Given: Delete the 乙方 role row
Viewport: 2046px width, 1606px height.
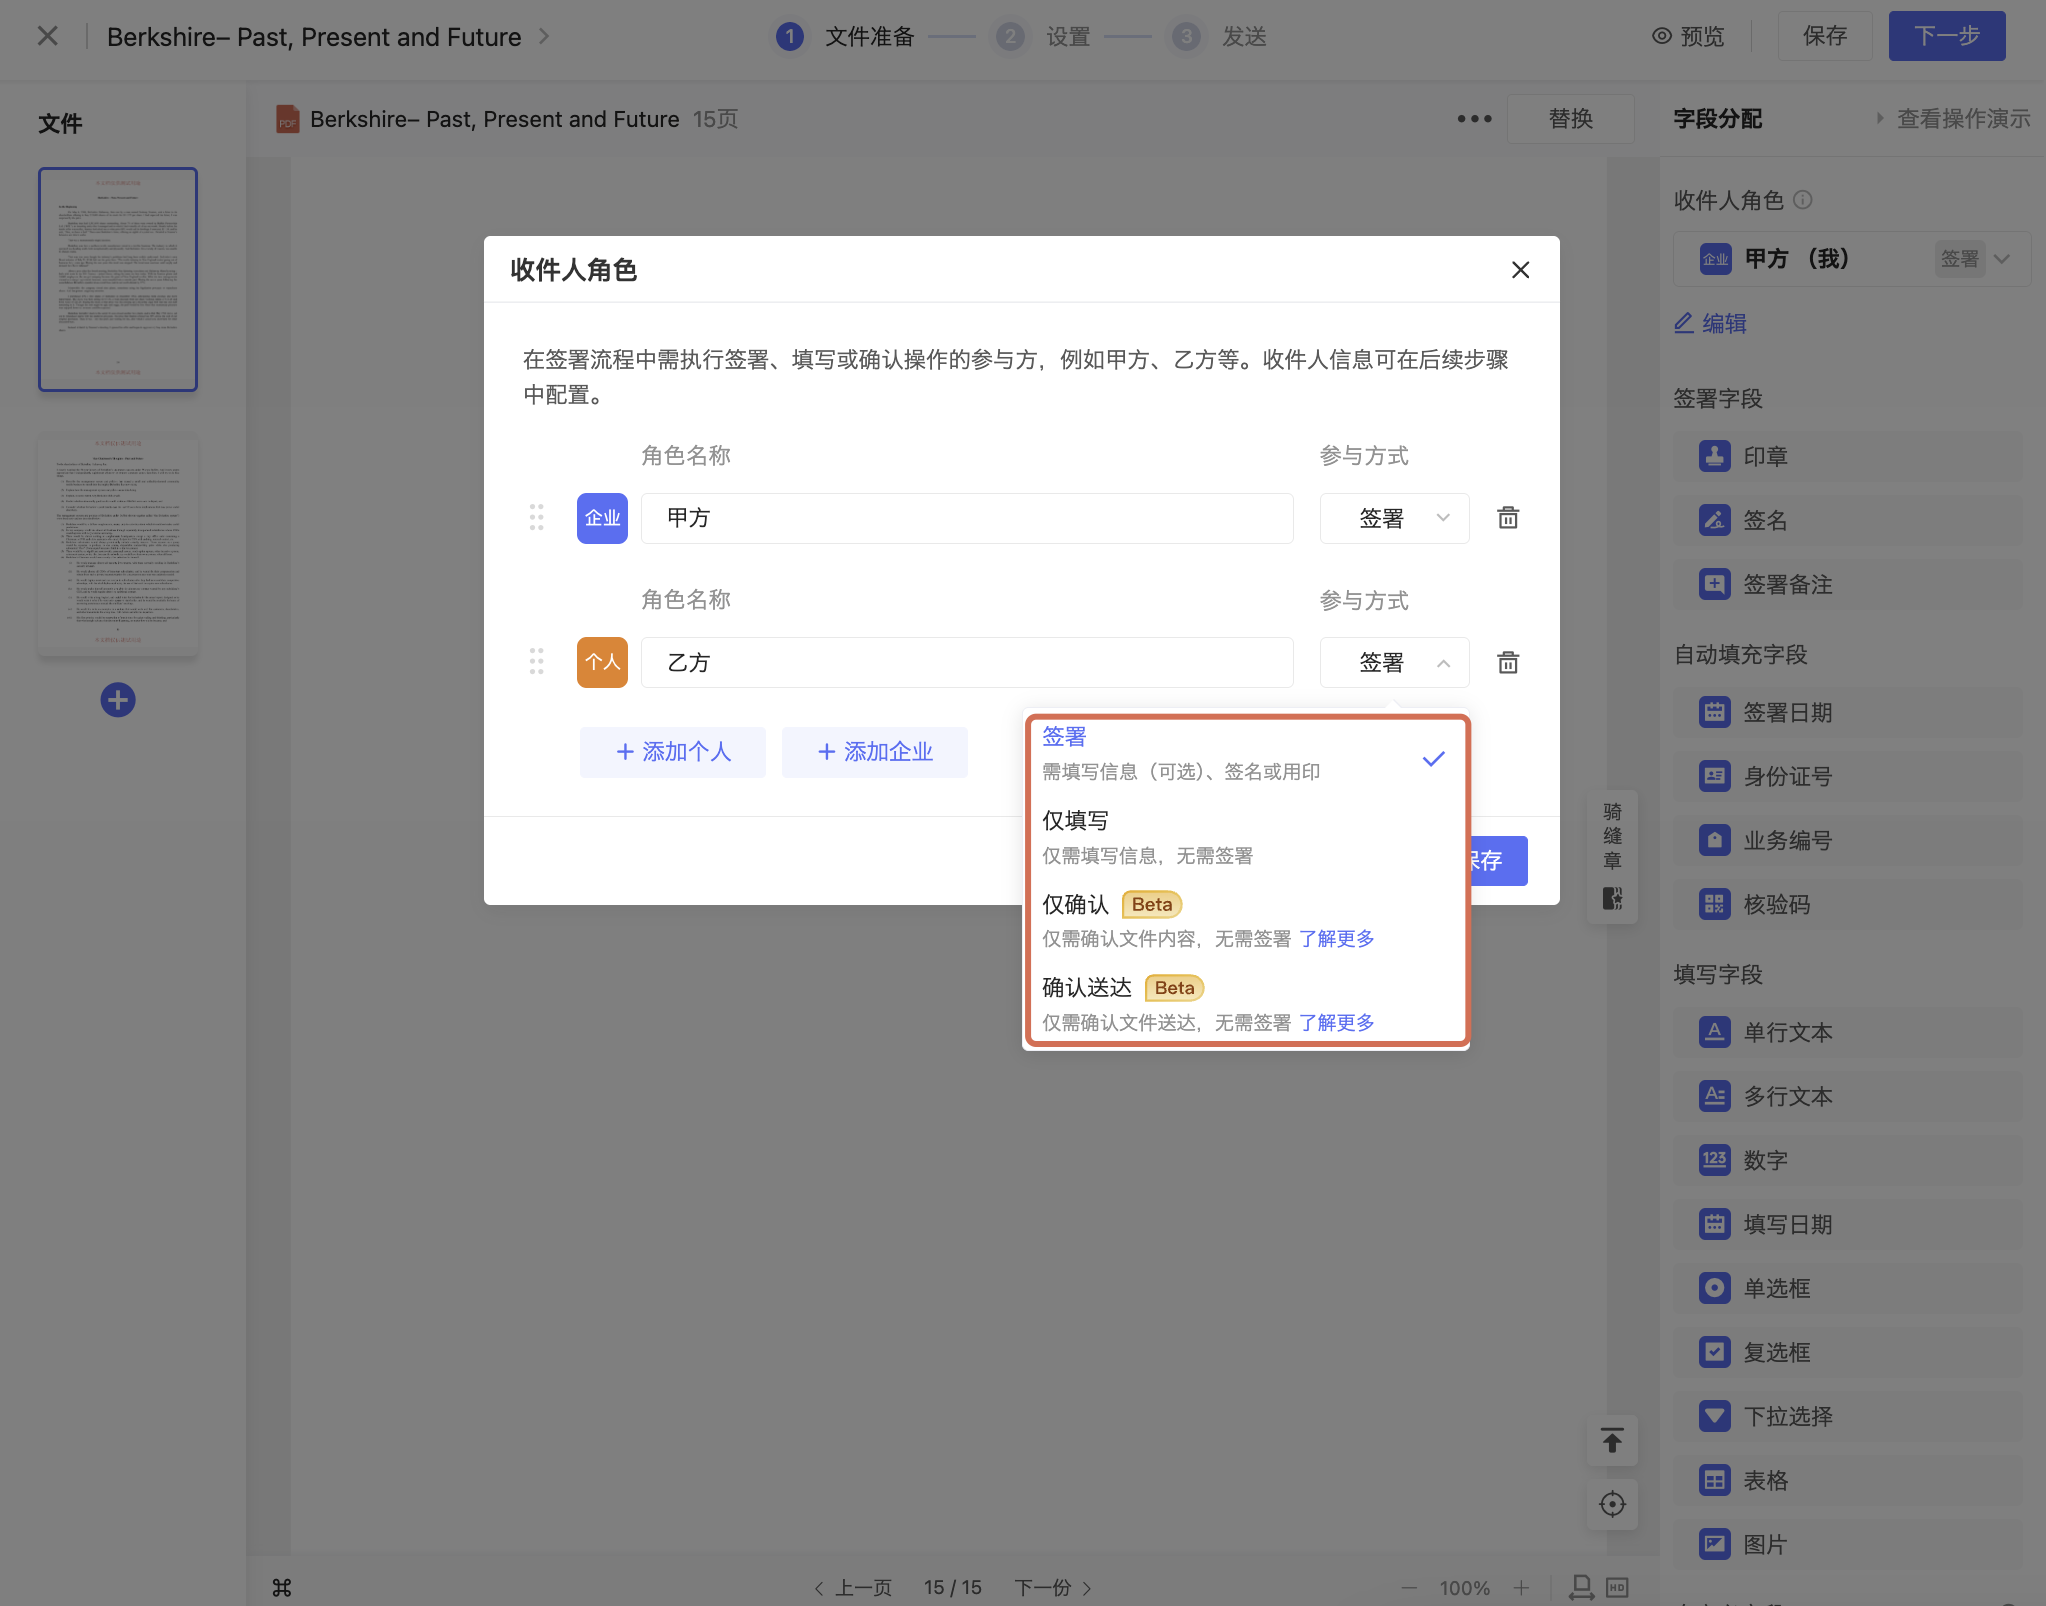Looking at the screenshot, I should click(x=1508, y=662).
